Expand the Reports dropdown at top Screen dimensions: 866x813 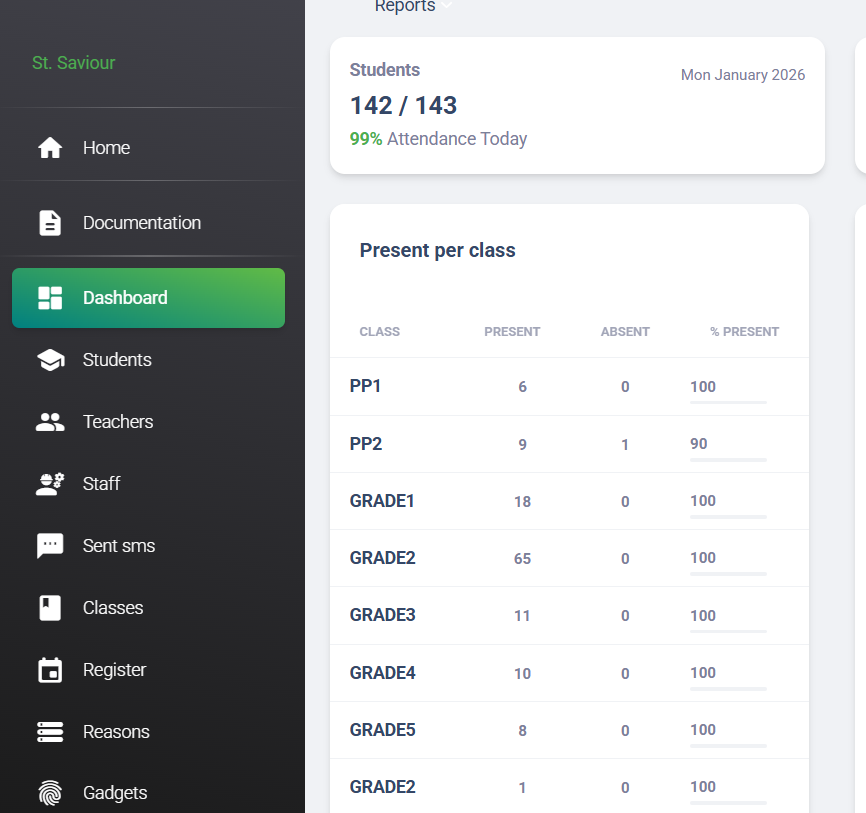coord(412,7)
